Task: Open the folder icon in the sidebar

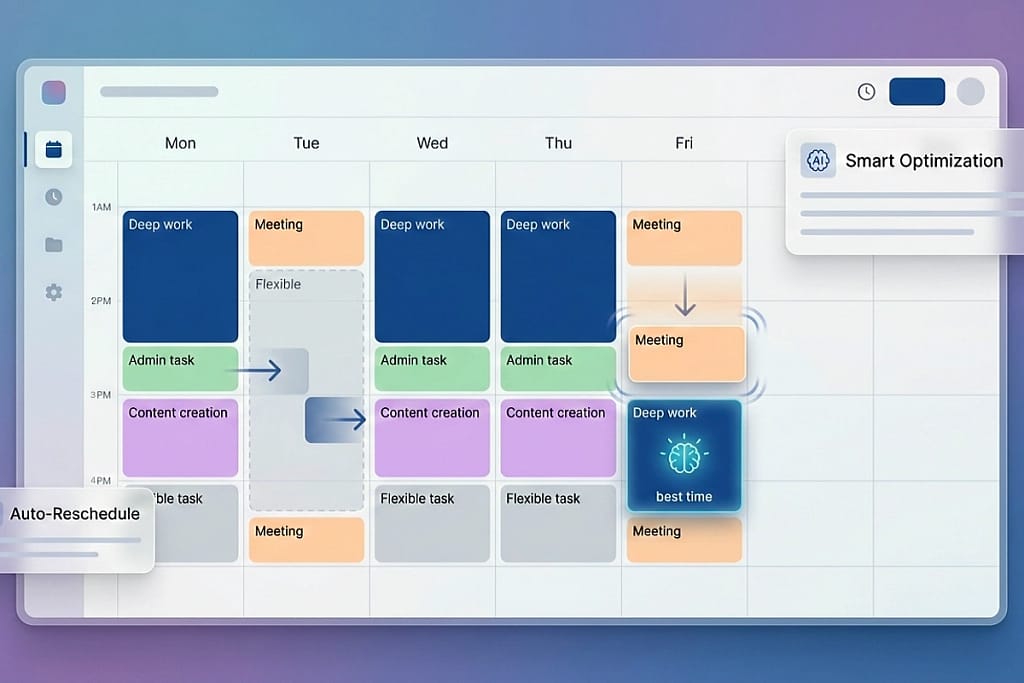Action: (53, 245)
